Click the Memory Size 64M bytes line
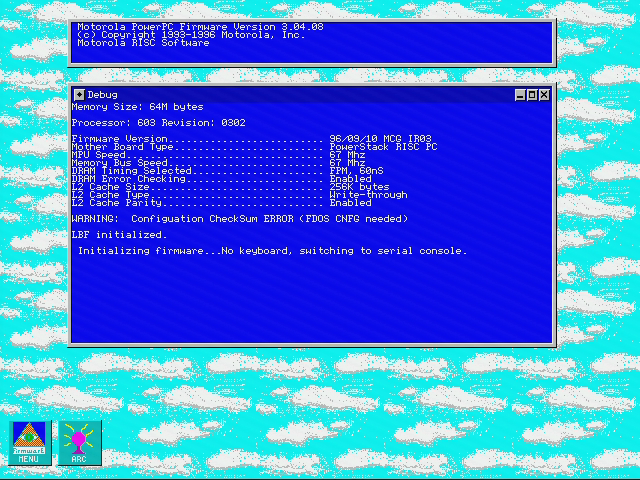Screen dimensions: 640x480 click(x=138, y=107)
